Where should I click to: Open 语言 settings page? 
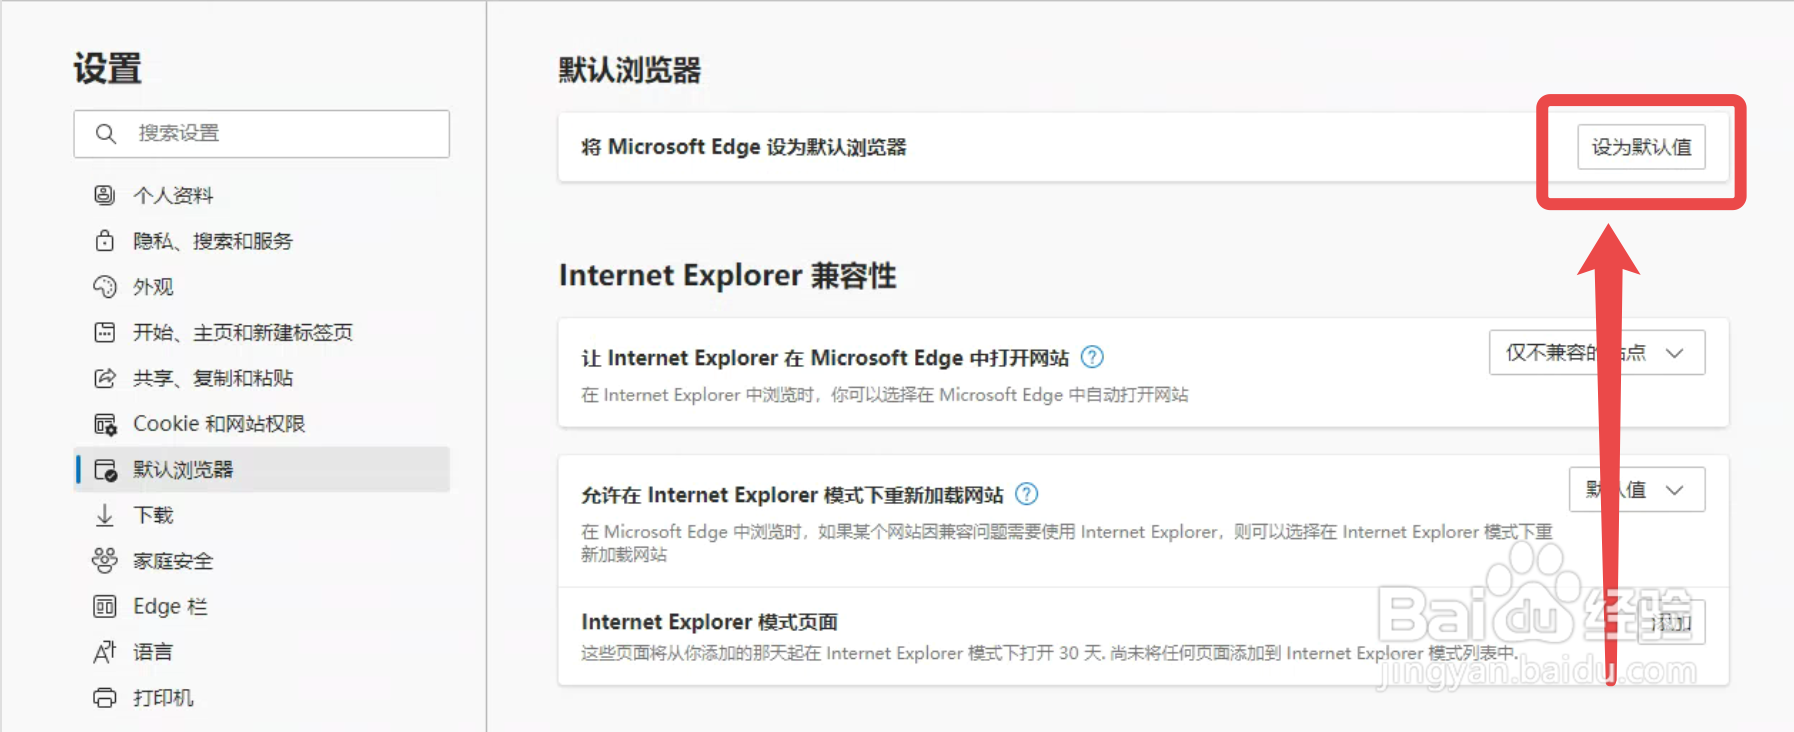263,652
